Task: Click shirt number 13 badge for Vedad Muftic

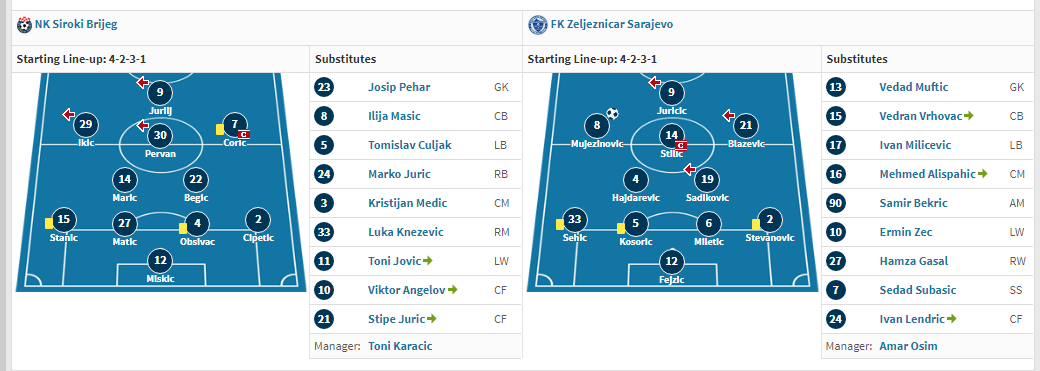Action: (x=836, y=87)
